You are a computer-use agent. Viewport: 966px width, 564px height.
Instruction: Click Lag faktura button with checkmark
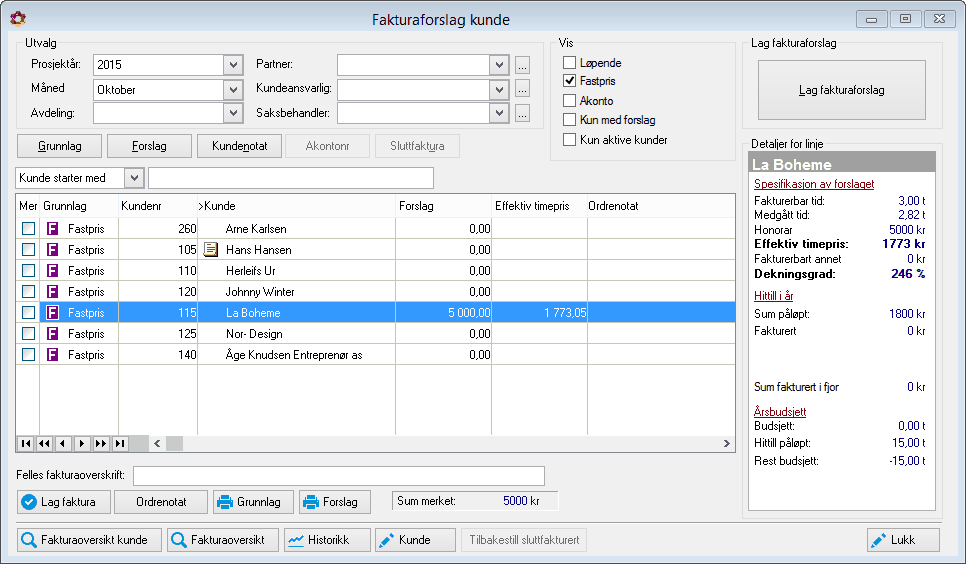(x=64, y=502)
